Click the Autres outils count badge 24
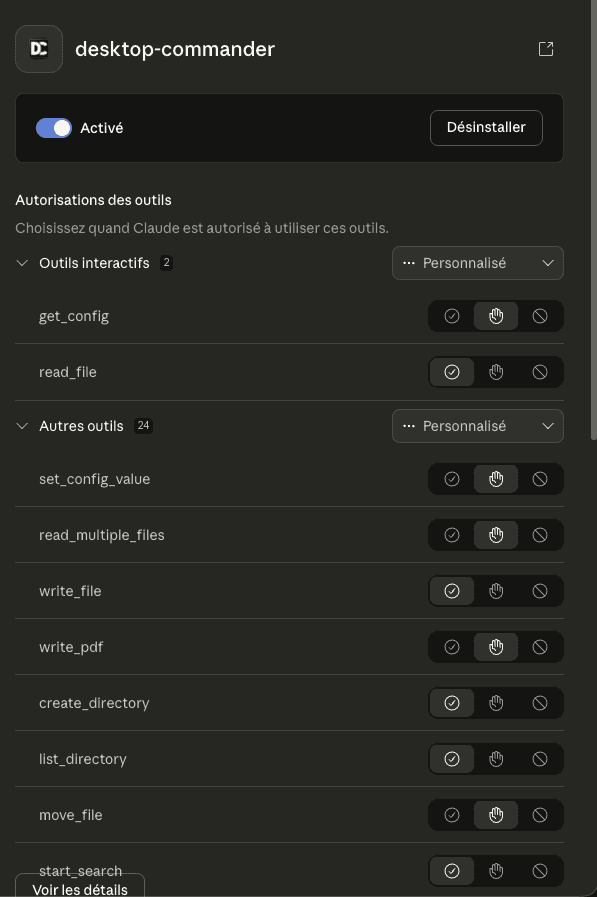The image size is (597, 897). coord(144,426)
